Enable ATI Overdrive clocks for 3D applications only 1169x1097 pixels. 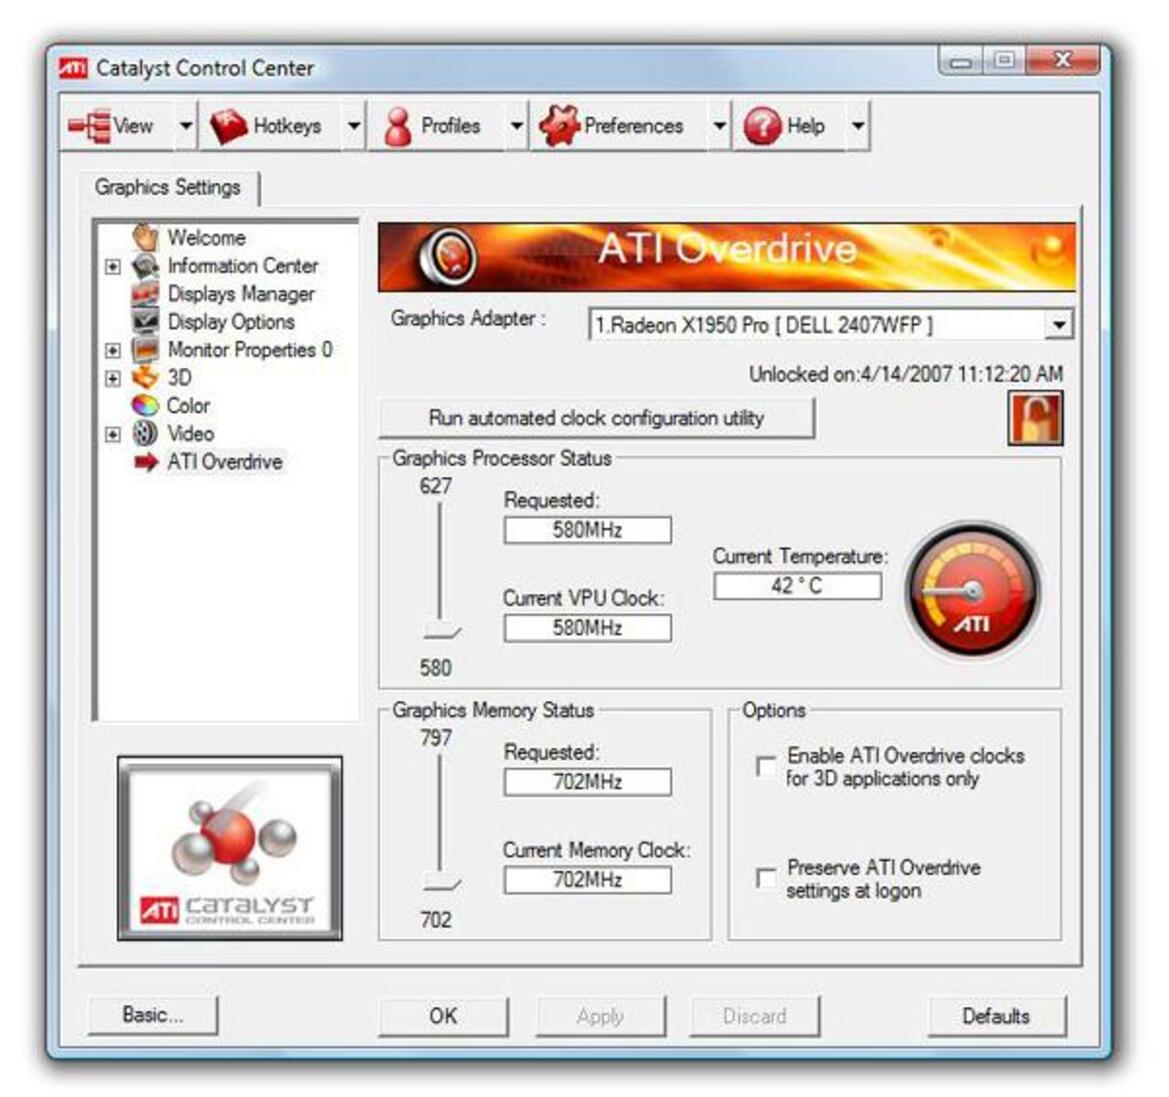(x=766, y=766)
